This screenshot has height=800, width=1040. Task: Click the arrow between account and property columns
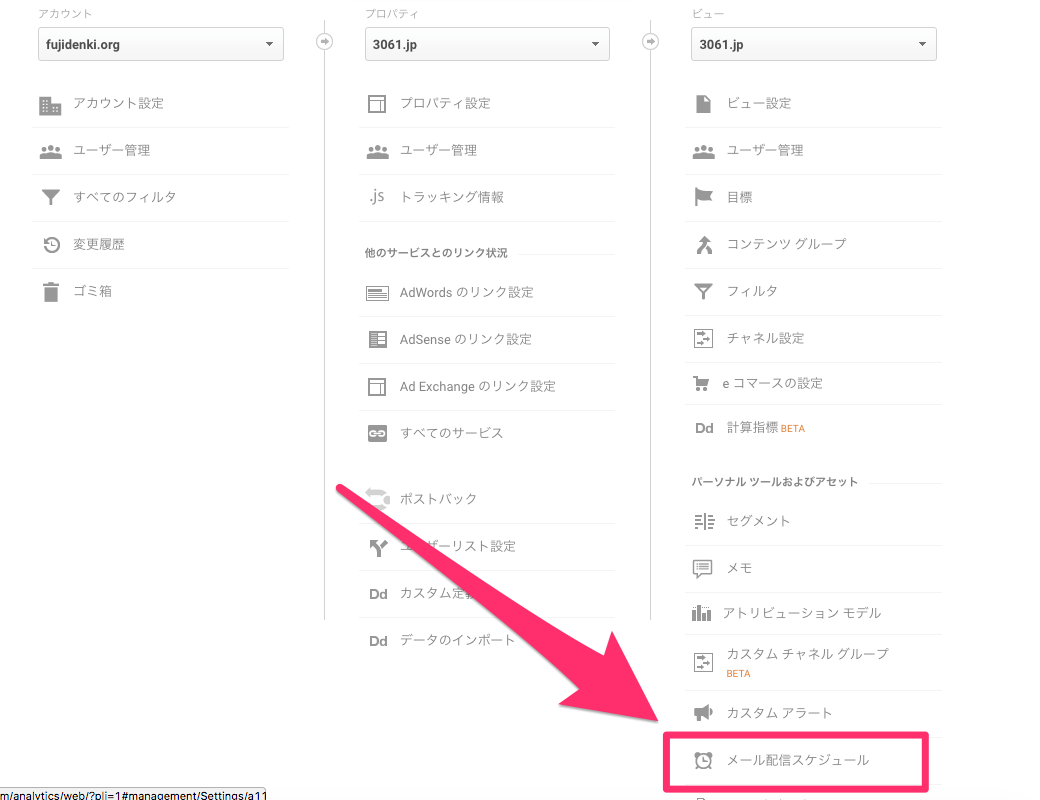(x=324, y=41)
